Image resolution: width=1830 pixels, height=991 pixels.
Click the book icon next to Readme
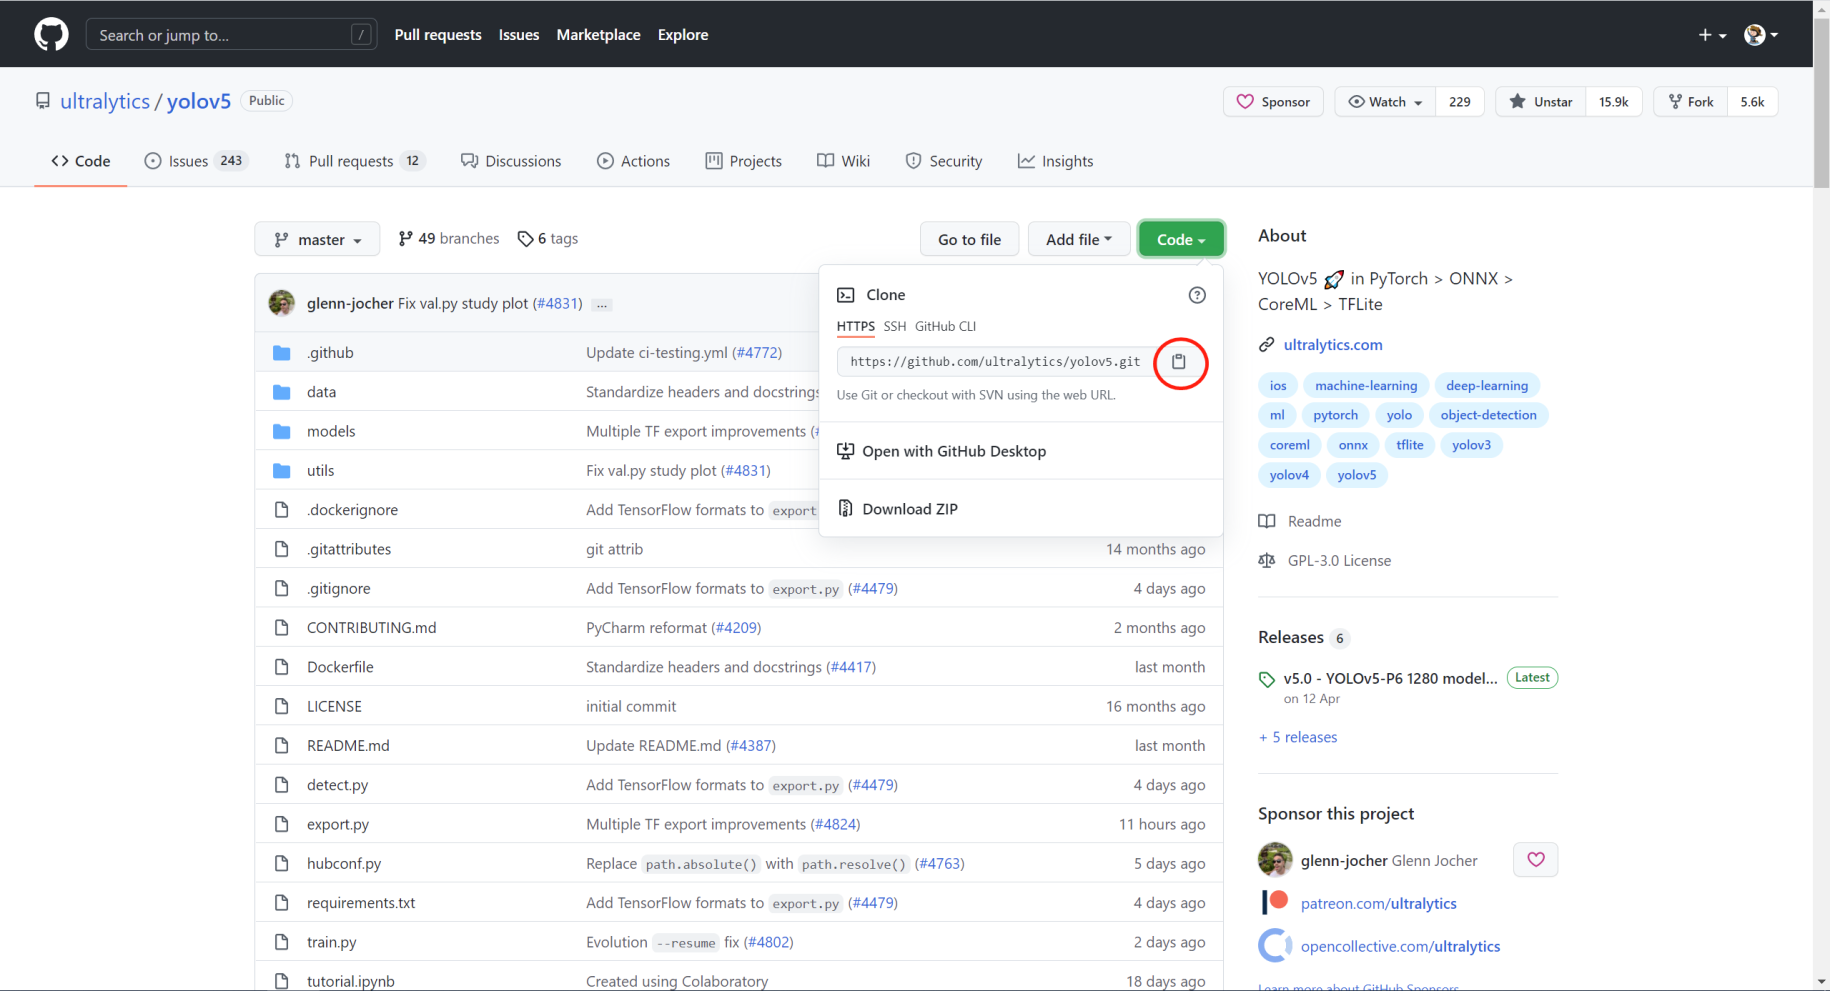coord(1267,521)
